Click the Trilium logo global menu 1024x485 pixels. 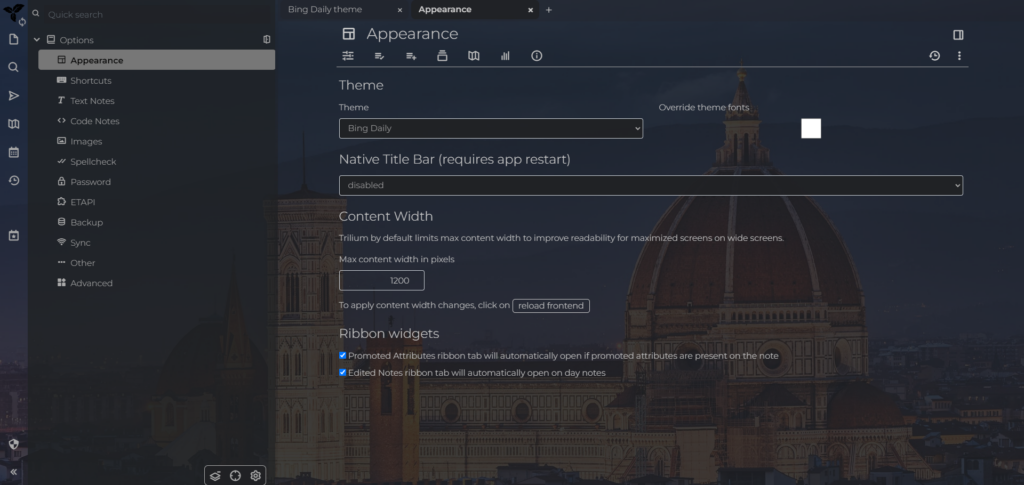(12, 10)
